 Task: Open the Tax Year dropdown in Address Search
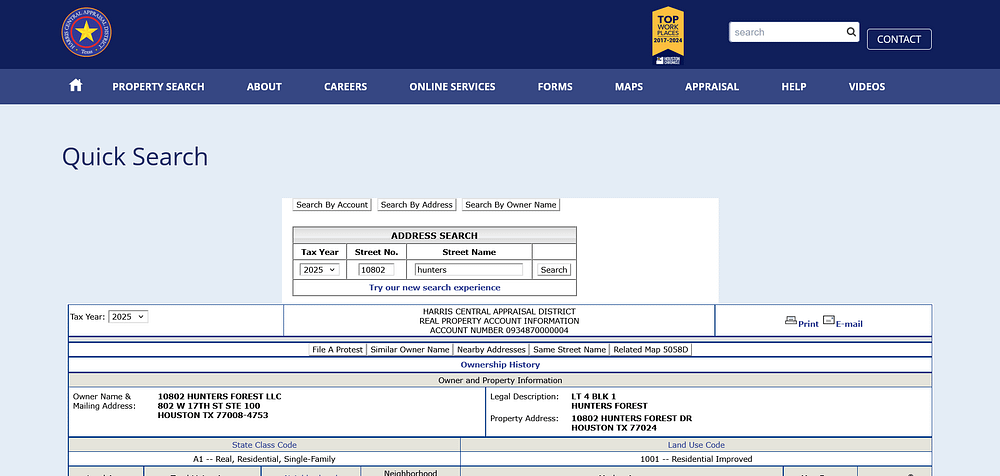pyautogui.click(x=320, y=270)
